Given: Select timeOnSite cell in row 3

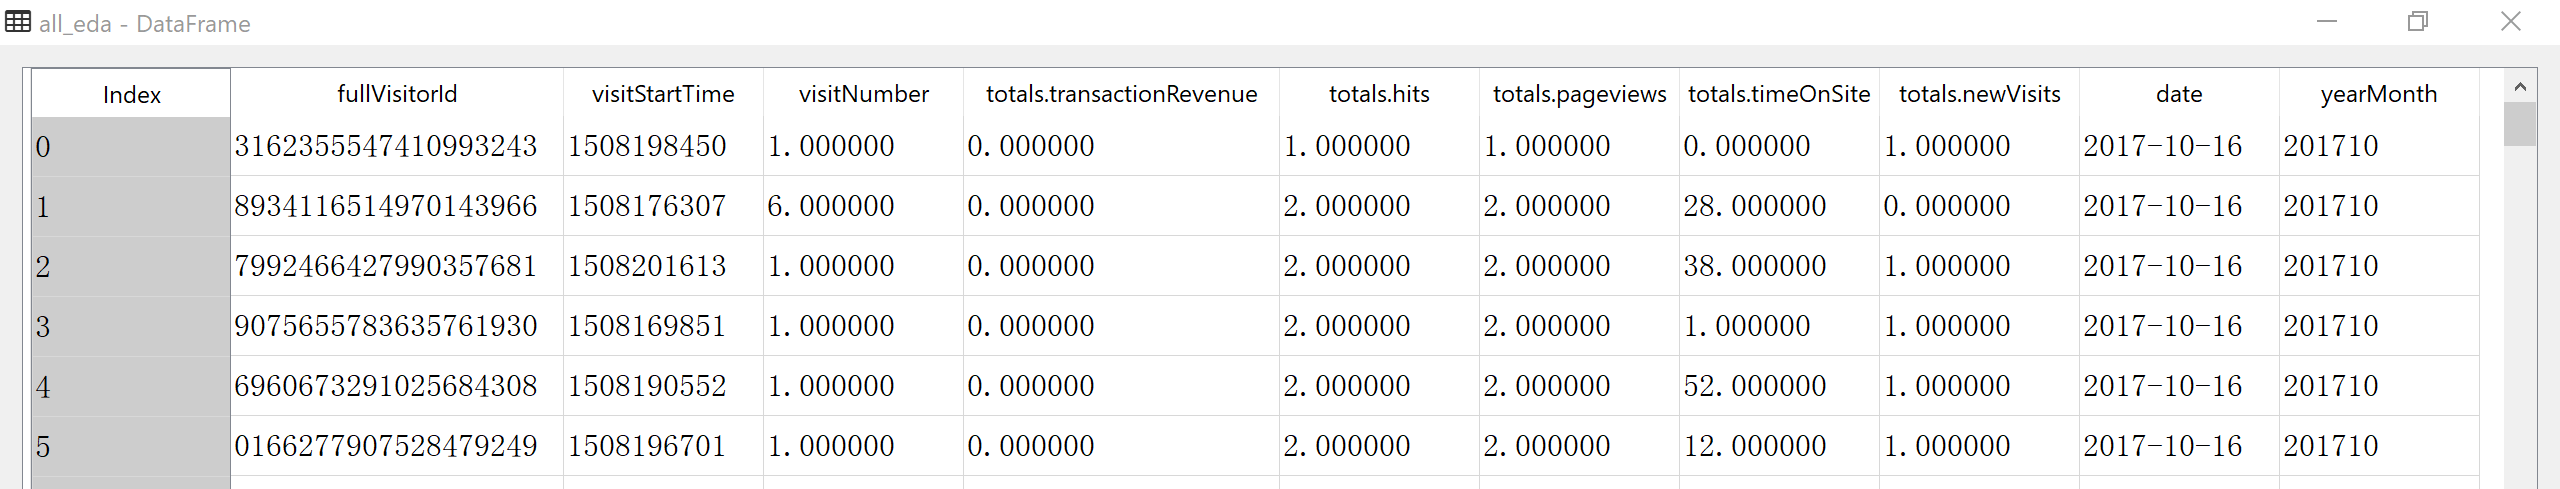Looking at the screenshot, I should pyautogui.click(x=1779, y=326).
